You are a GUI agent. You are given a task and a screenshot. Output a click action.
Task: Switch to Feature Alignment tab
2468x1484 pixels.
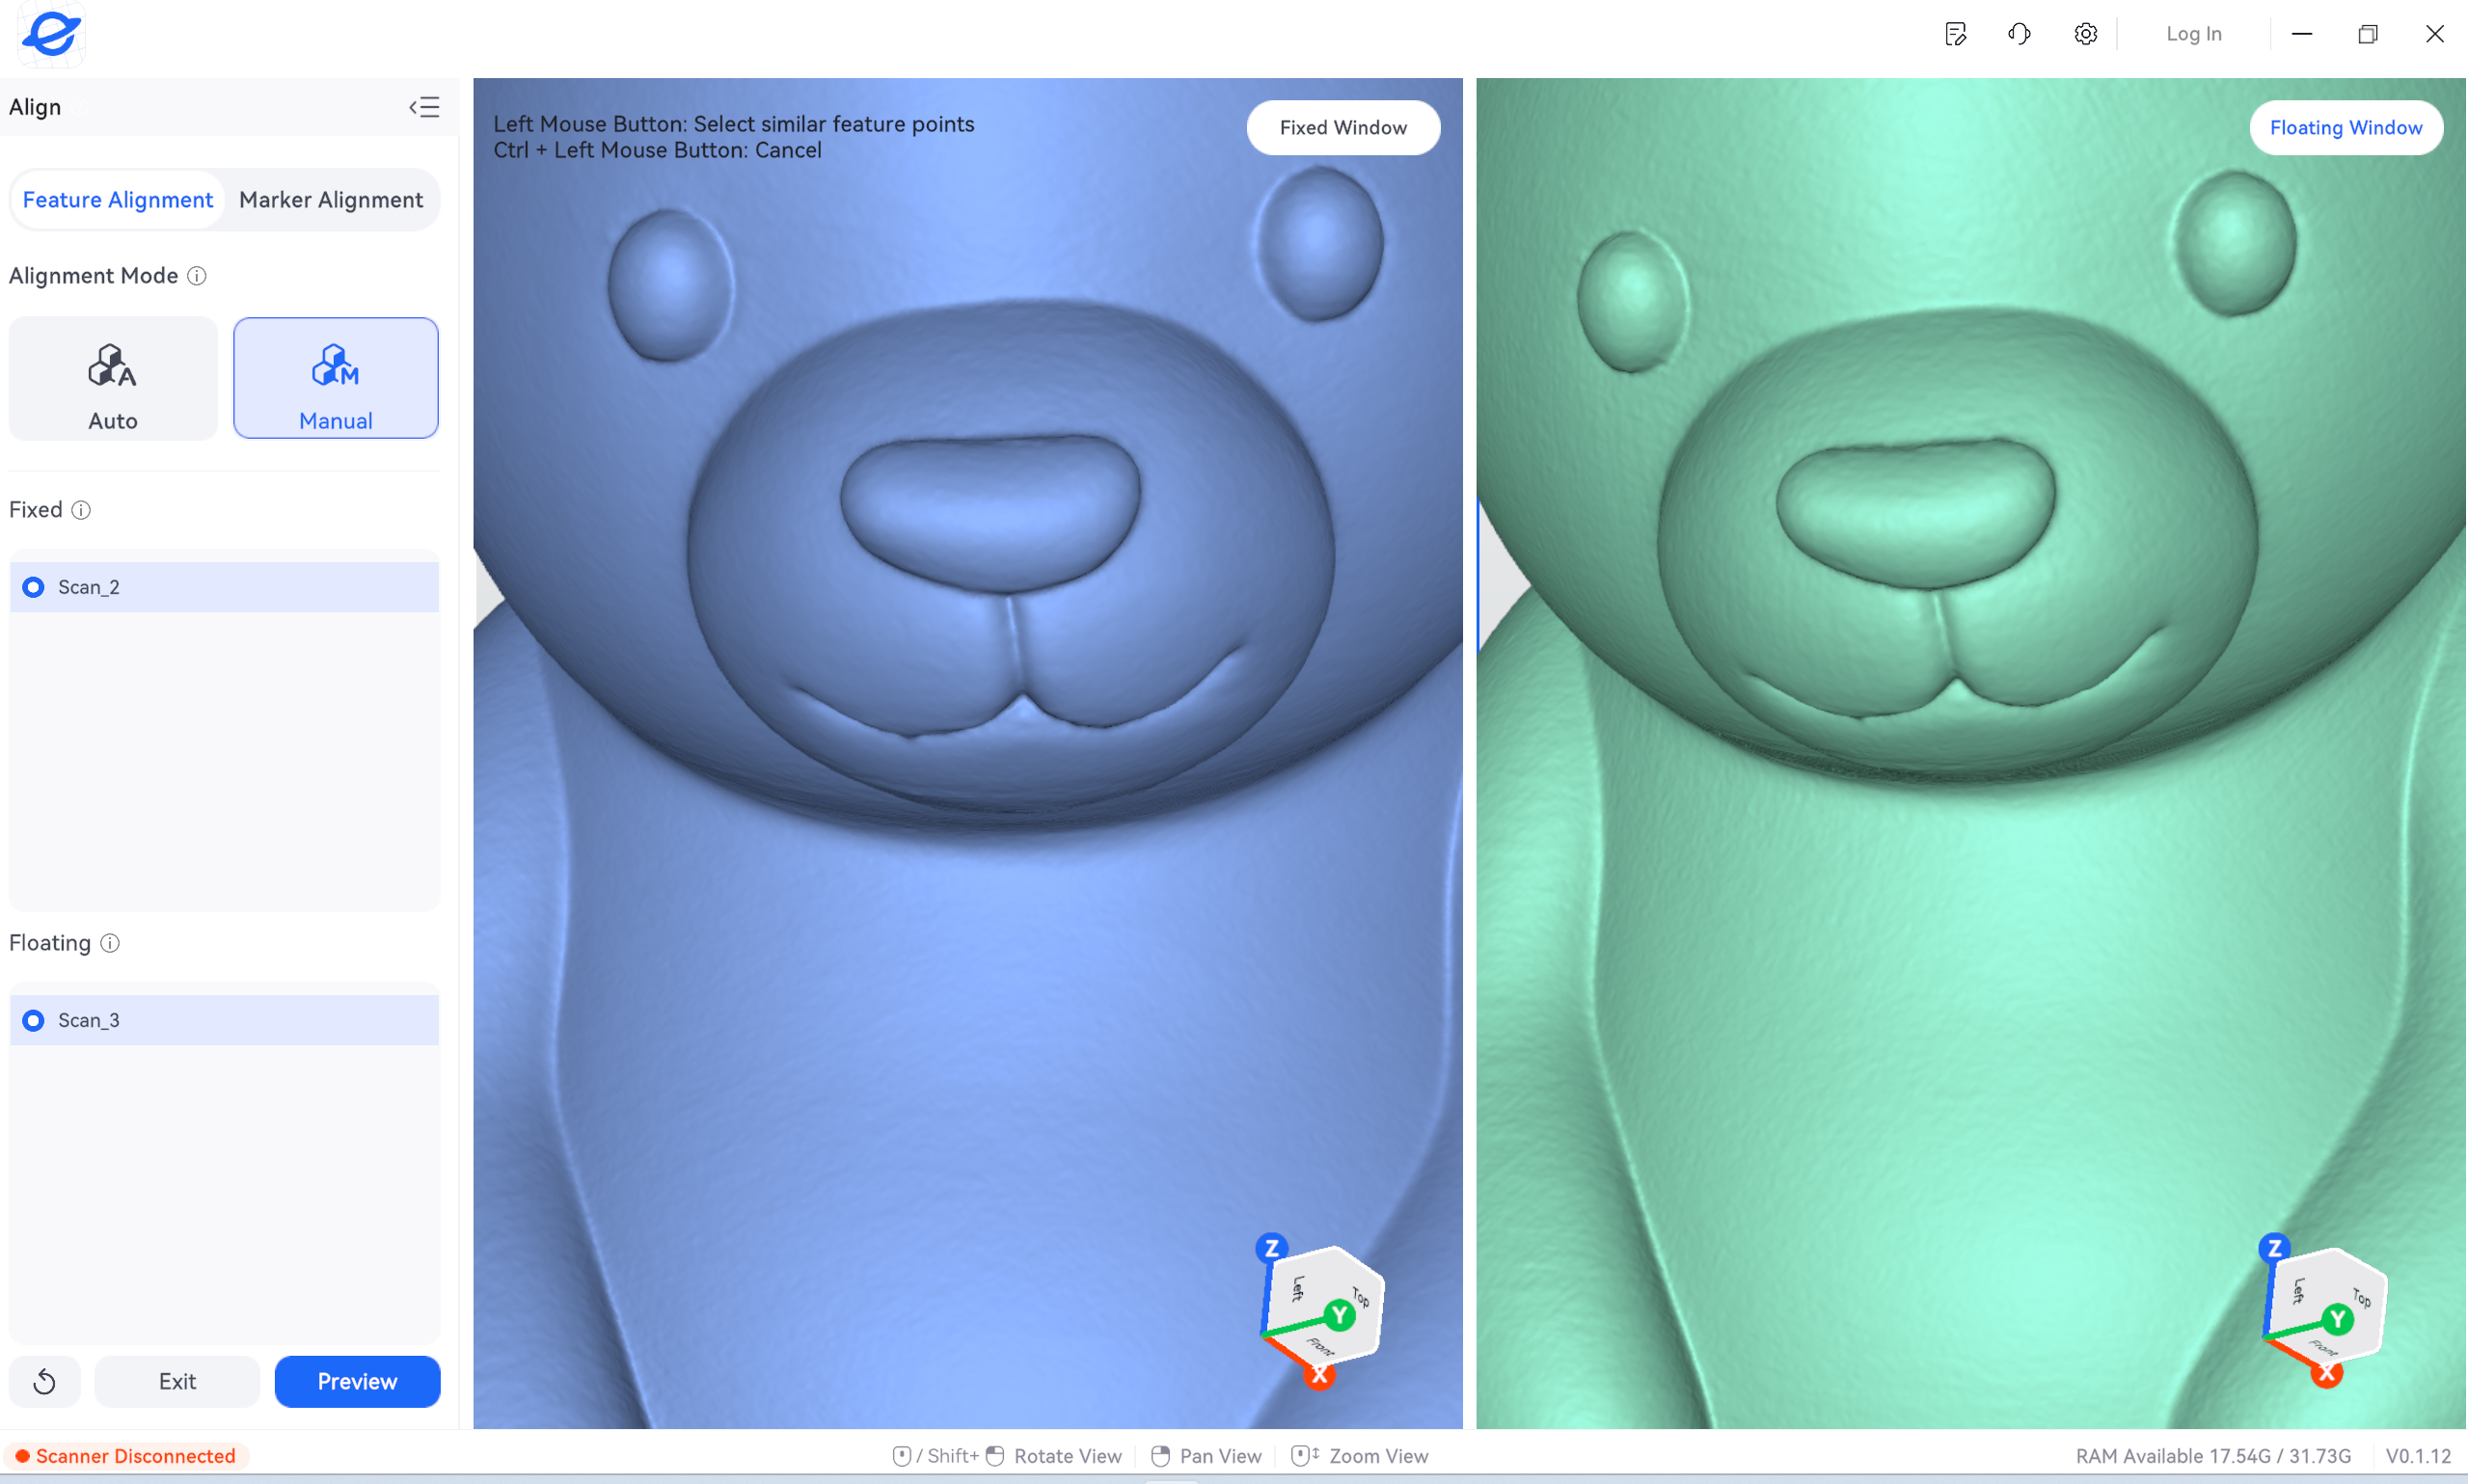click(x=118, y=200)
